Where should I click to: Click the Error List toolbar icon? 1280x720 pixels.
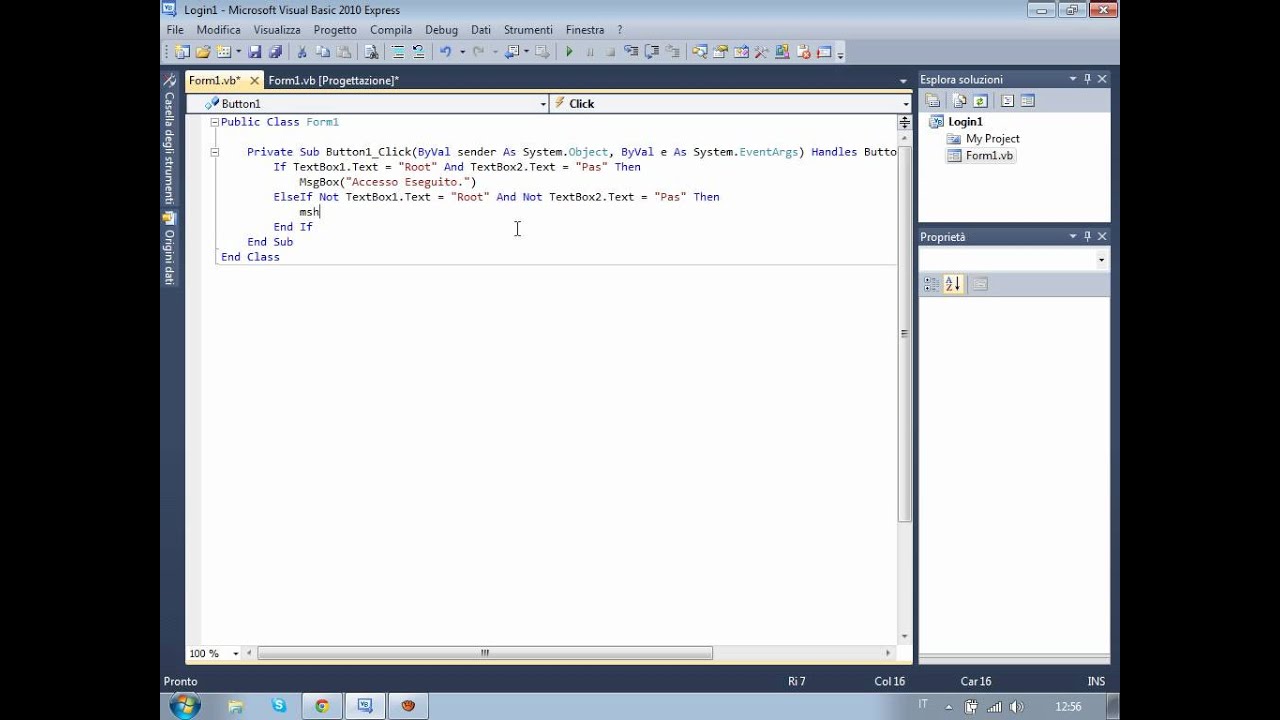pyautogui.click(x=805, y=52)
